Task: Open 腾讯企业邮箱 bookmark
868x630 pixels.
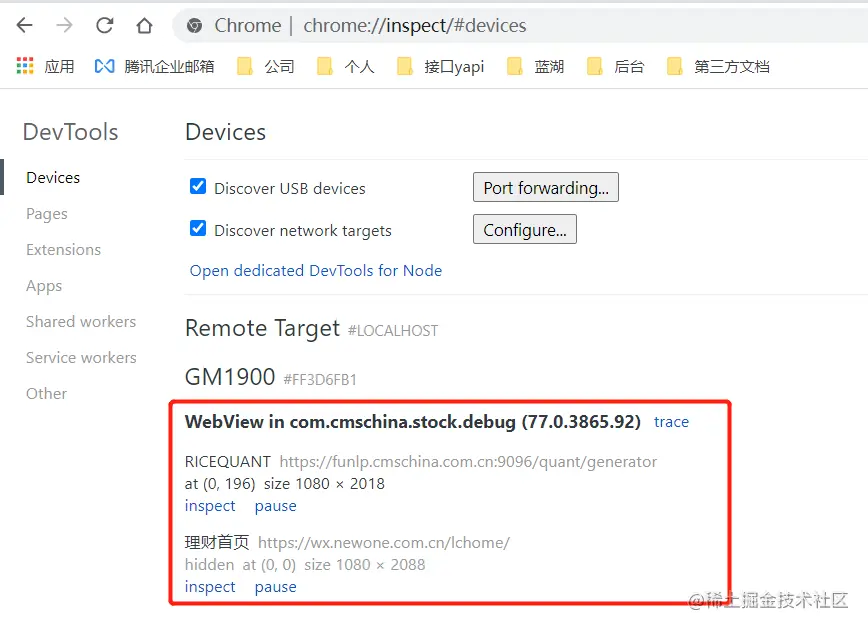Action: 154,66
